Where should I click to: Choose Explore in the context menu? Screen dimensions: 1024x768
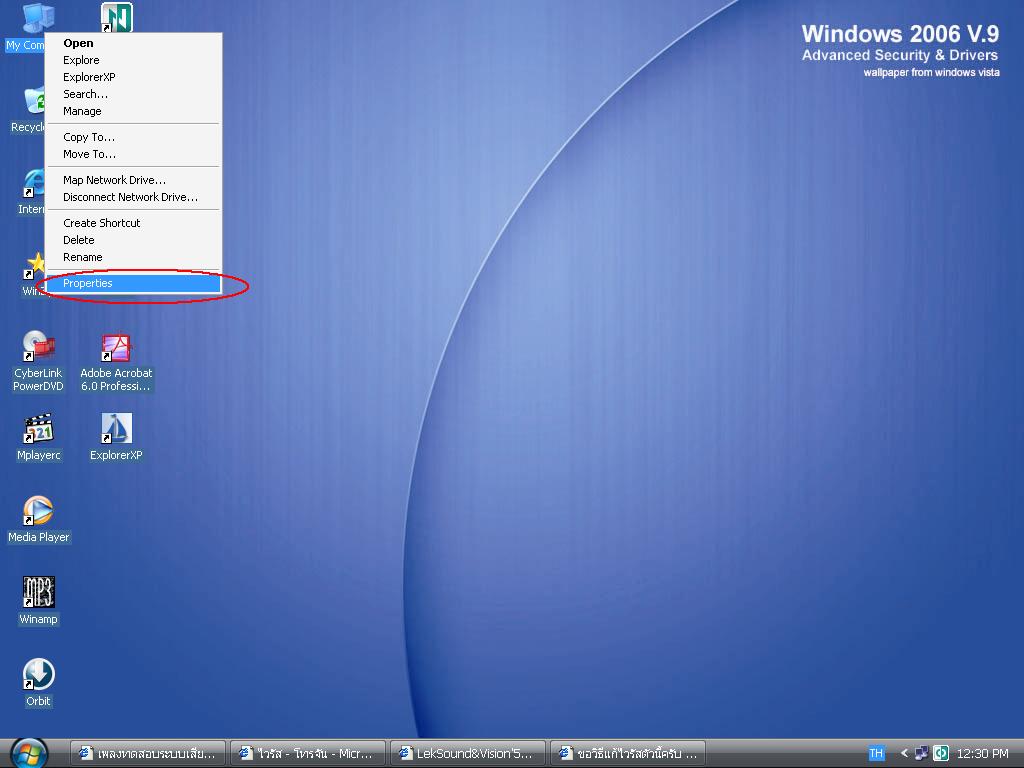point(133,60)
